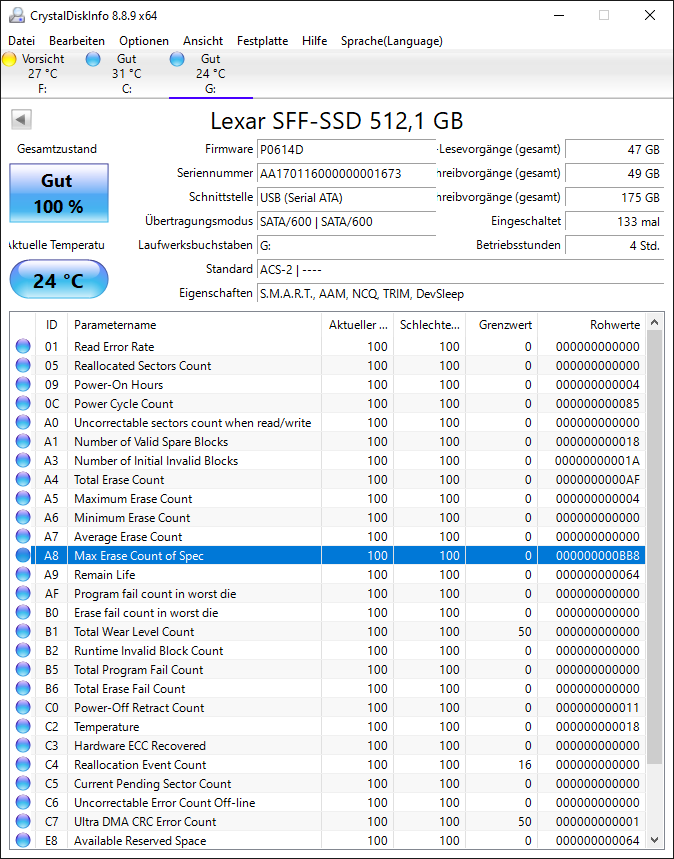Click the Standard field ACS-2

pyautogui.click(x=460, y=270)
